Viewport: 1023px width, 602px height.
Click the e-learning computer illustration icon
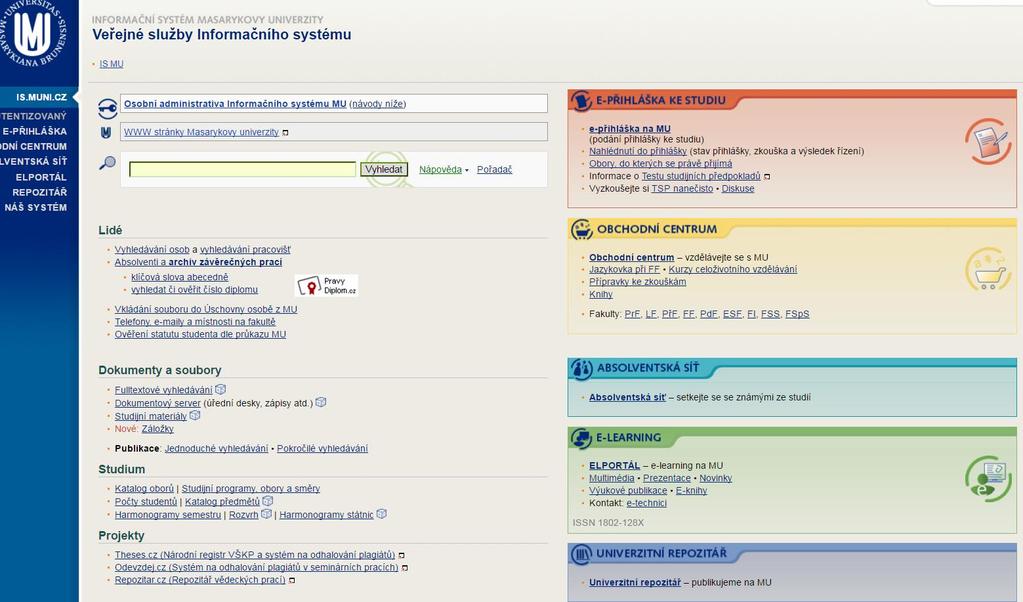(x=988, y=479)
